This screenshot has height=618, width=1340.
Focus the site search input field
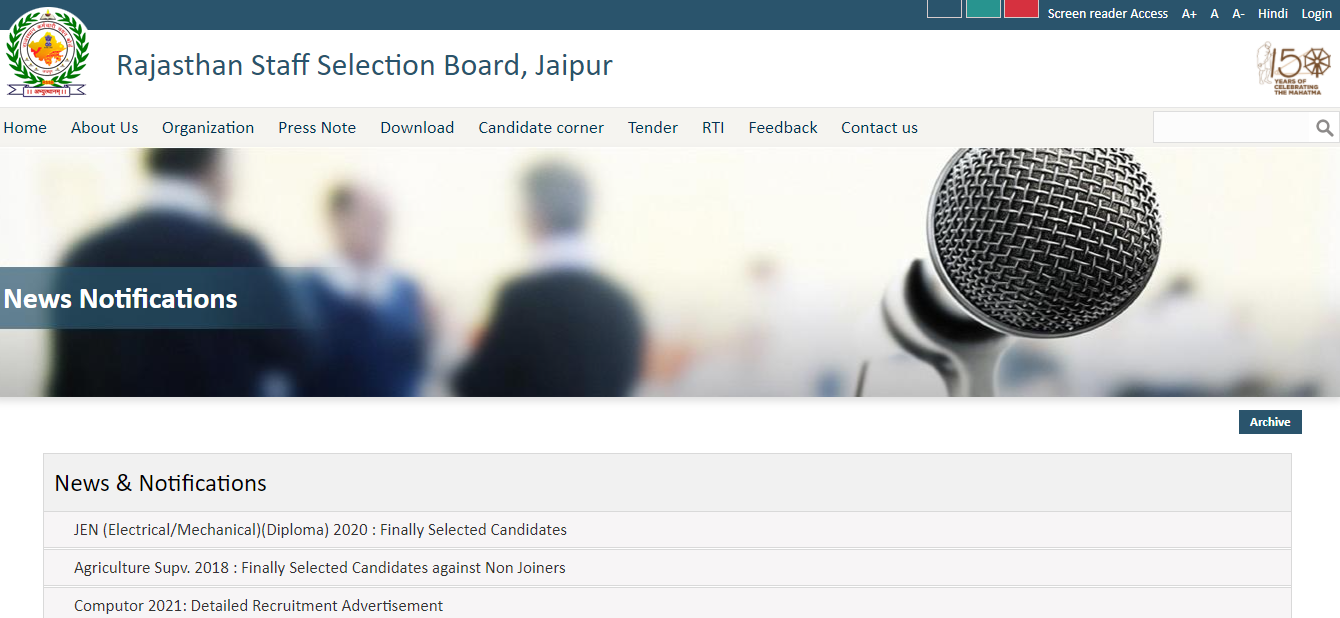1233,128
